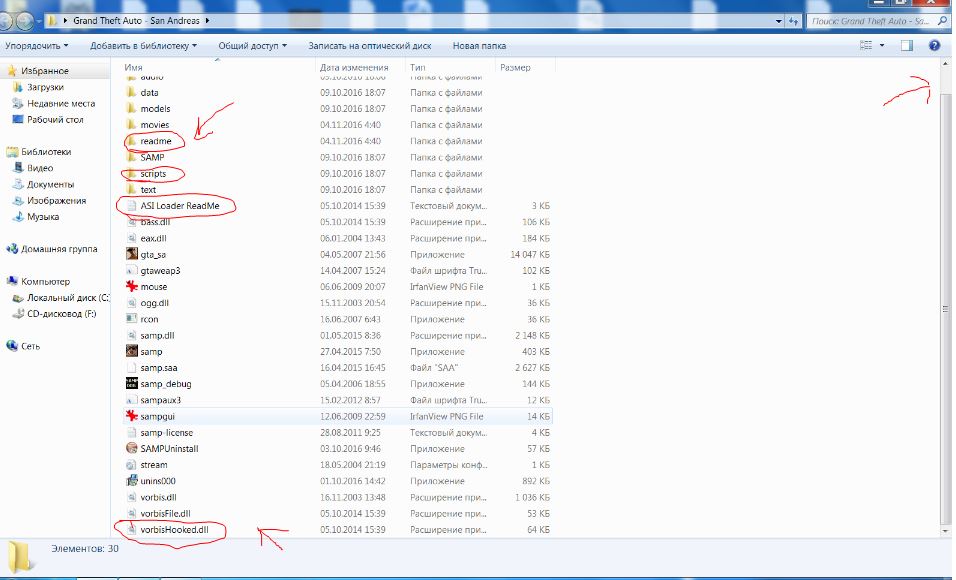Screen dimensions: 956x580
Task: Click the ogg.dll file icon
Action: tap(131, 303)
